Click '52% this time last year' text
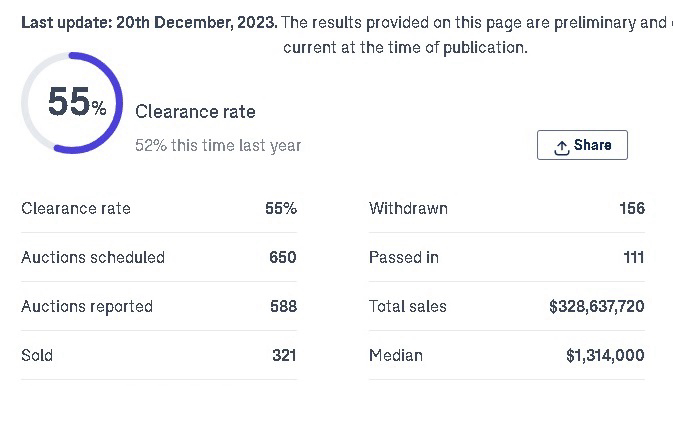Viewport: 673px width, 428px height. coord(218,146)
